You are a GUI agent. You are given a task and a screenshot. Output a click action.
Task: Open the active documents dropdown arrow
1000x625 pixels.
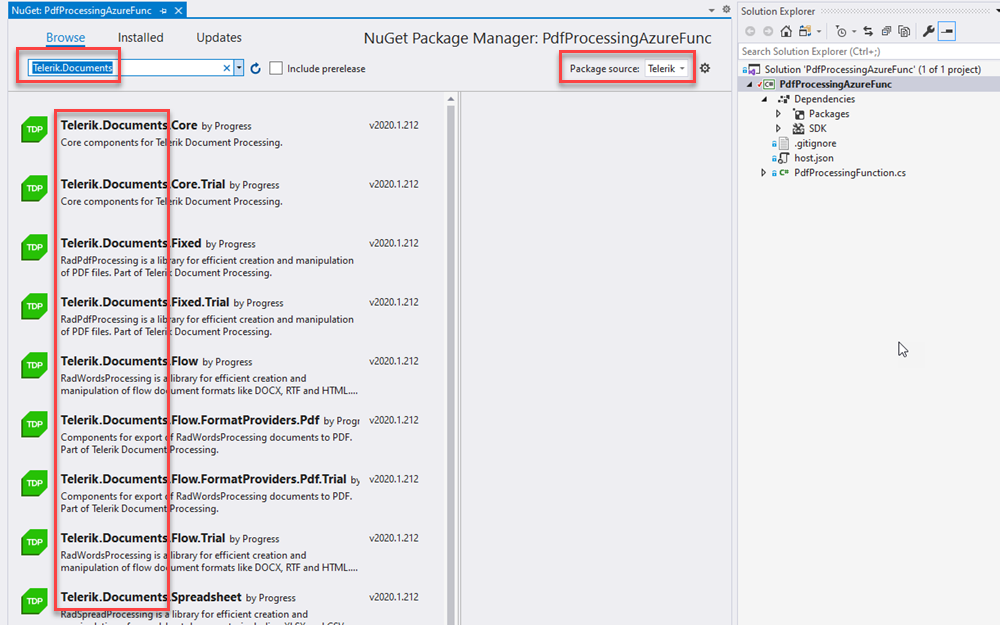click(712, 10)
